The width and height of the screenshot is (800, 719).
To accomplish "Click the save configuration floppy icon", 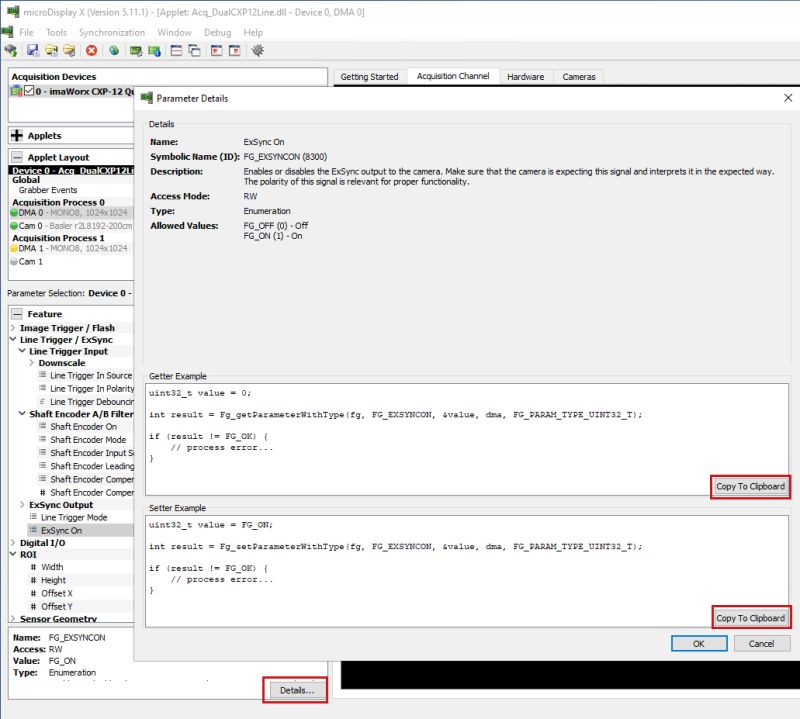I will (33, 50).
